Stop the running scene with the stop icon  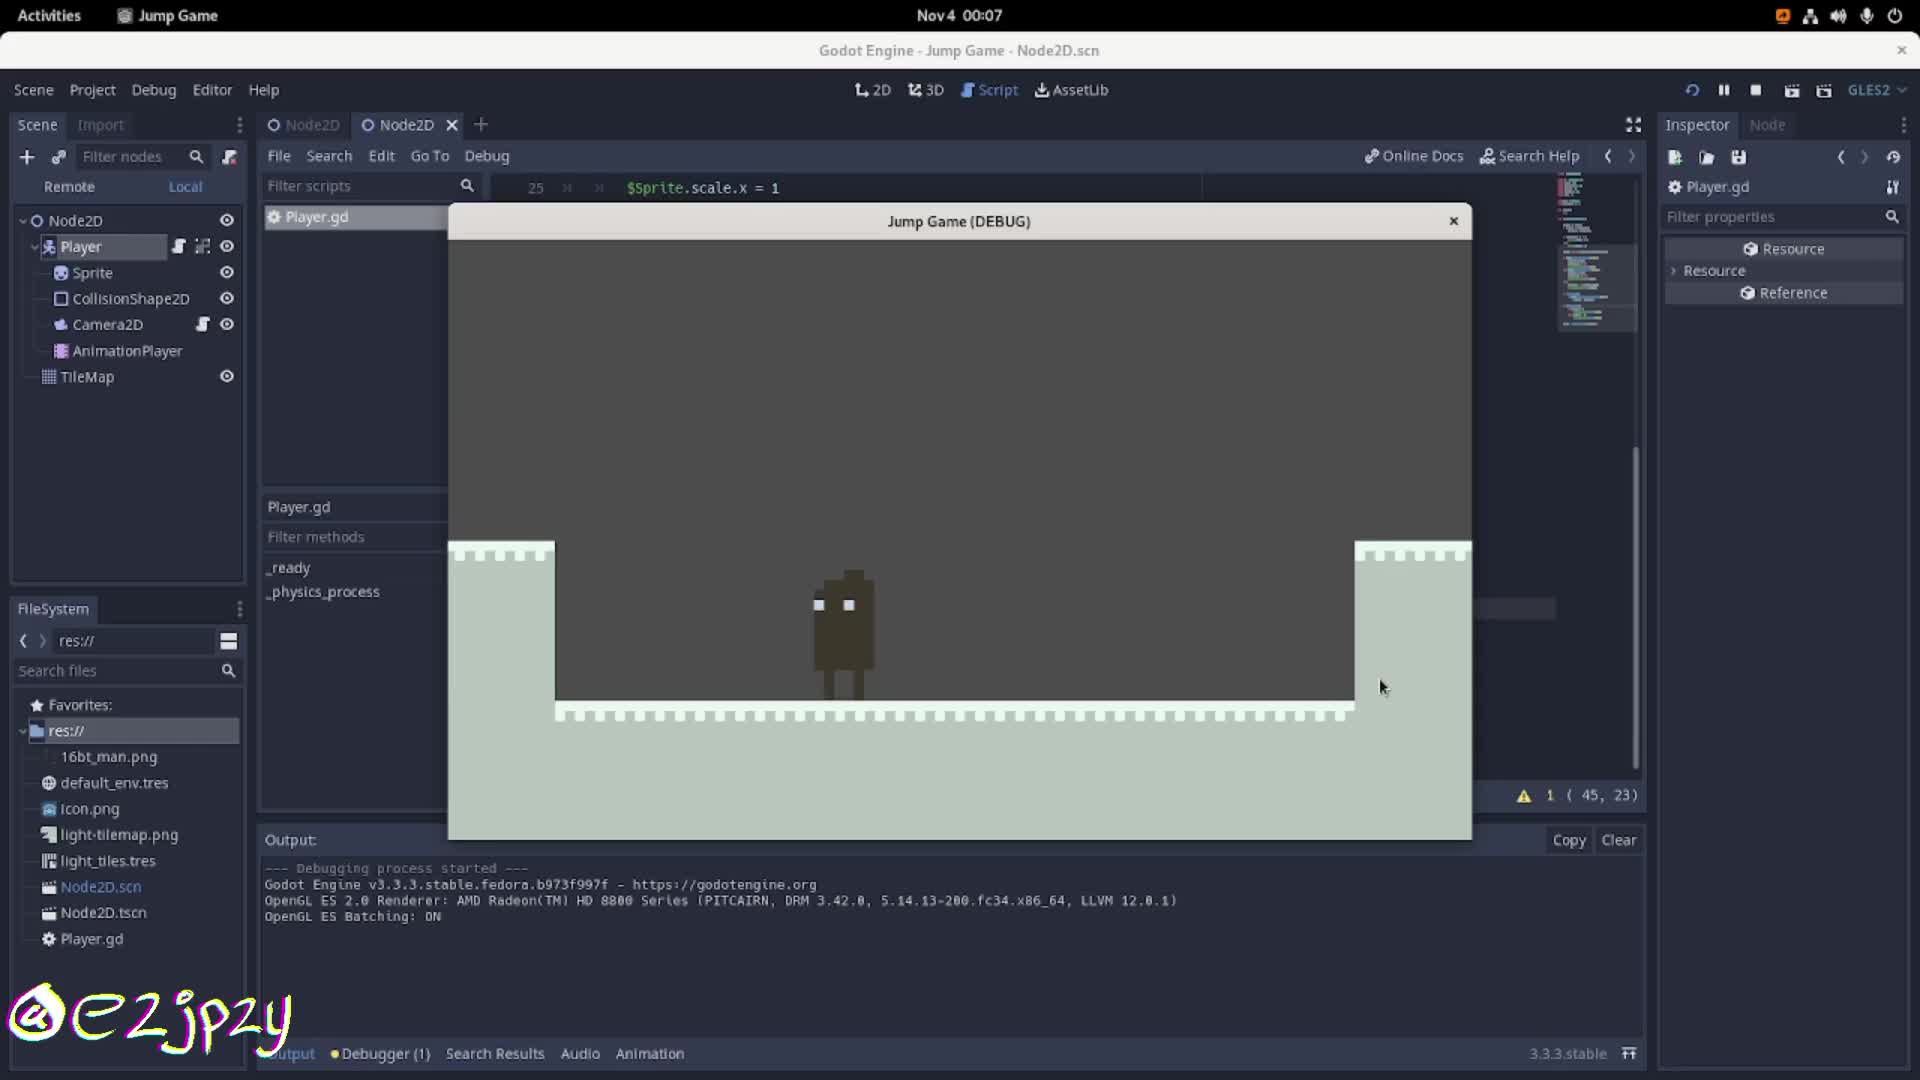1757,90
